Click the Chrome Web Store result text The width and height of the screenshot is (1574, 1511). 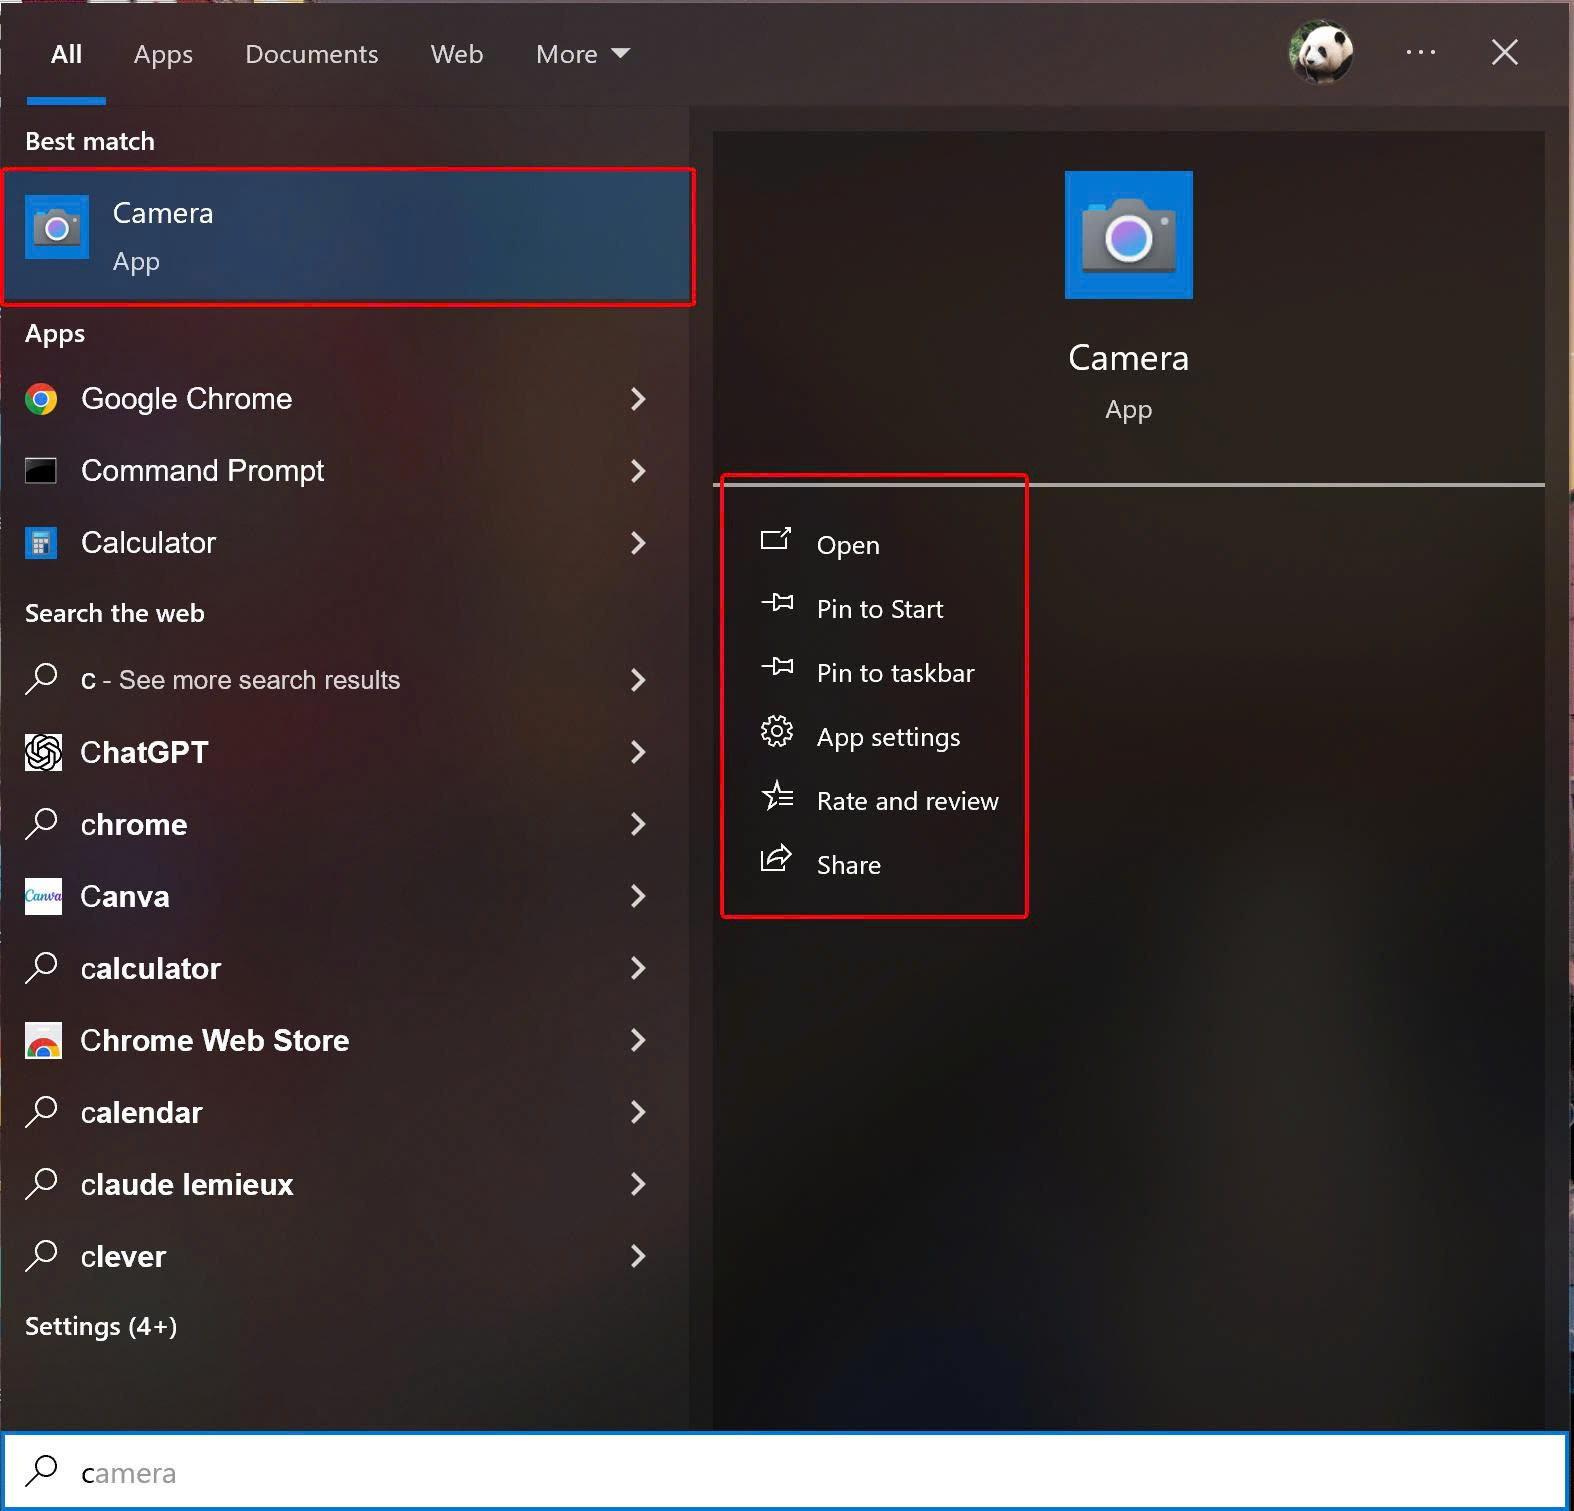[214, 1040]
